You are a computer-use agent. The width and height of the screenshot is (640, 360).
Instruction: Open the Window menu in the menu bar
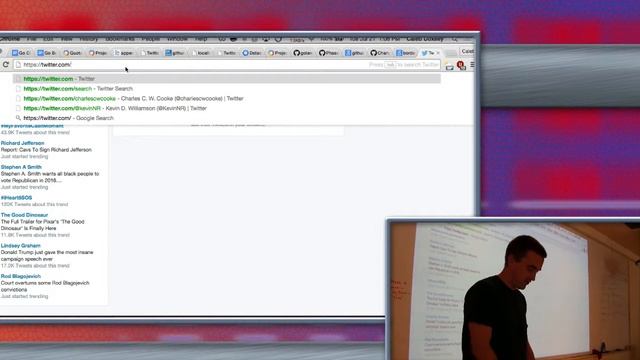177,39
